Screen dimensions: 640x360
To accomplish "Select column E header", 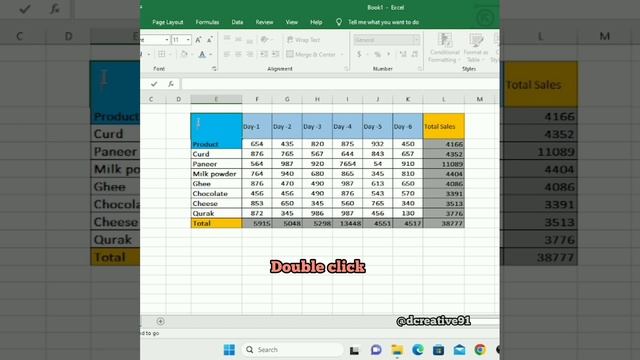I will [x=216, y=99].
